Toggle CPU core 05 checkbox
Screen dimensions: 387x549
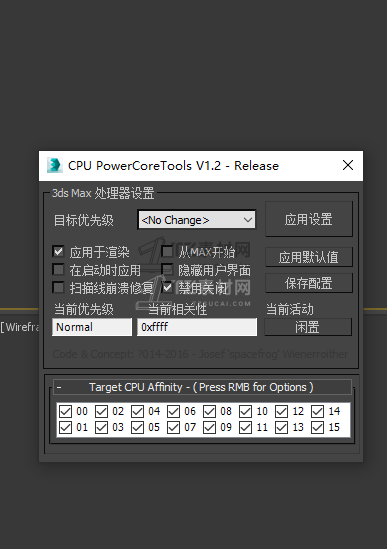137,428
